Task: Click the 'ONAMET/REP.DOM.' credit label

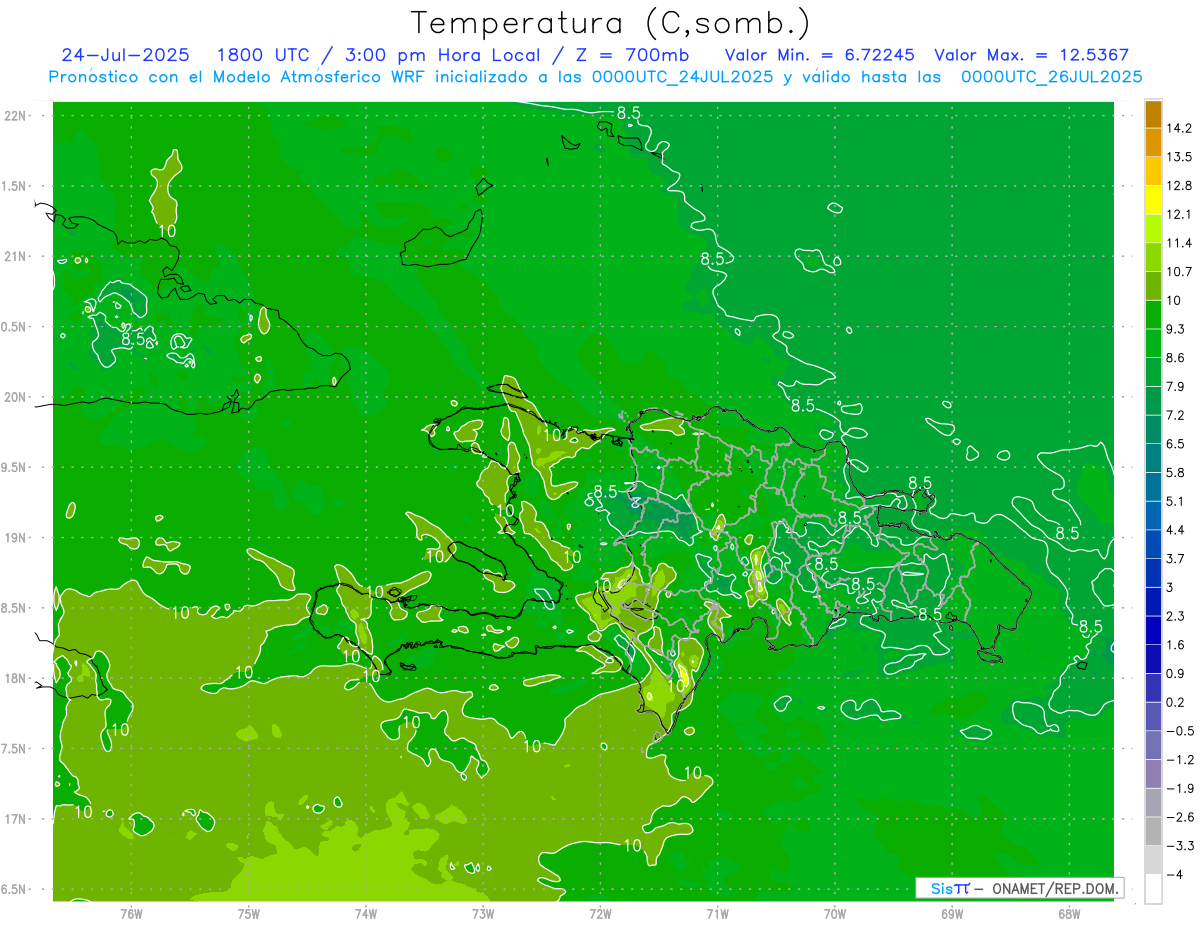Action: pos(1056,888)
